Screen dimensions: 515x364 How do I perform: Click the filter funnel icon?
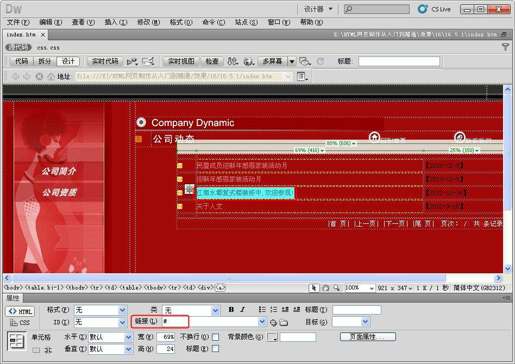pyautogui.click(x=505, y=47)
